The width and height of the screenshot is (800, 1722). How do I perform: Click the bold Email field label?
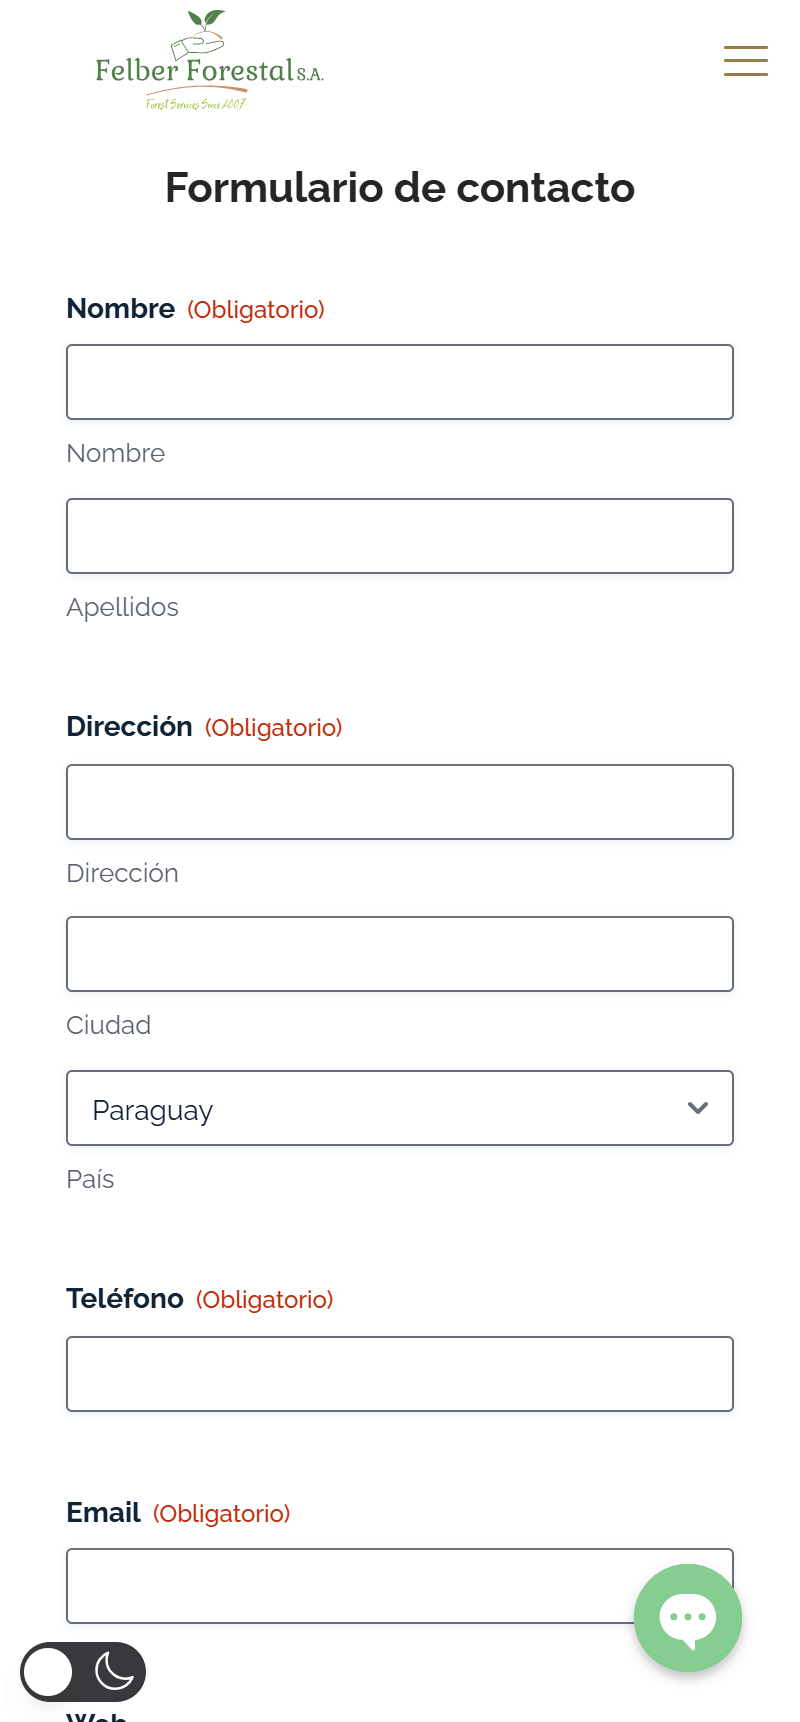point(104,1513)
